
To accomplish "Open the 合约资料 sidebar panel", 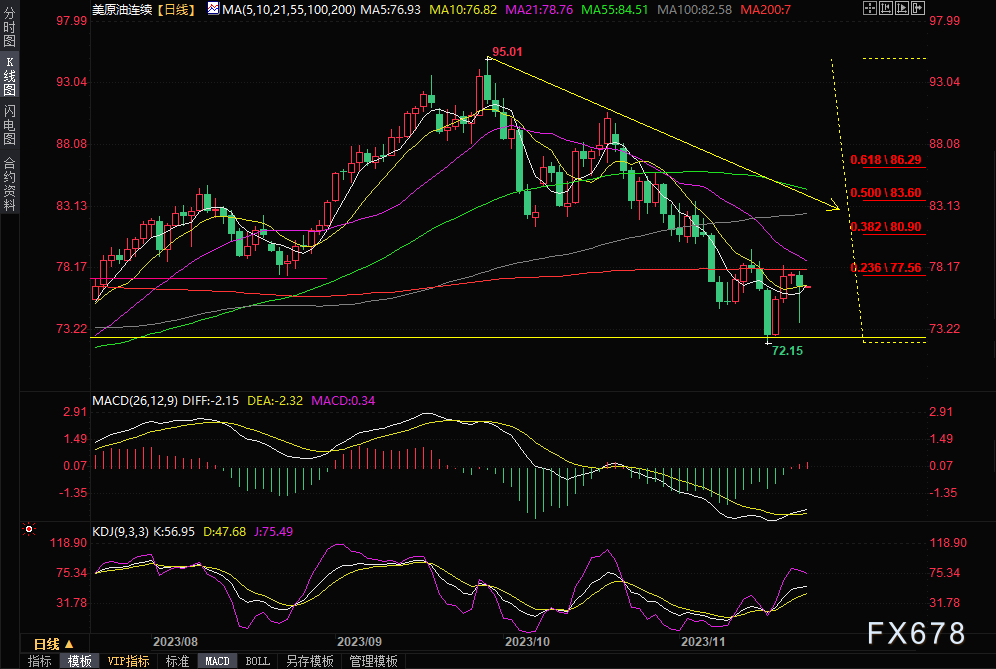I will pos(9,183).
